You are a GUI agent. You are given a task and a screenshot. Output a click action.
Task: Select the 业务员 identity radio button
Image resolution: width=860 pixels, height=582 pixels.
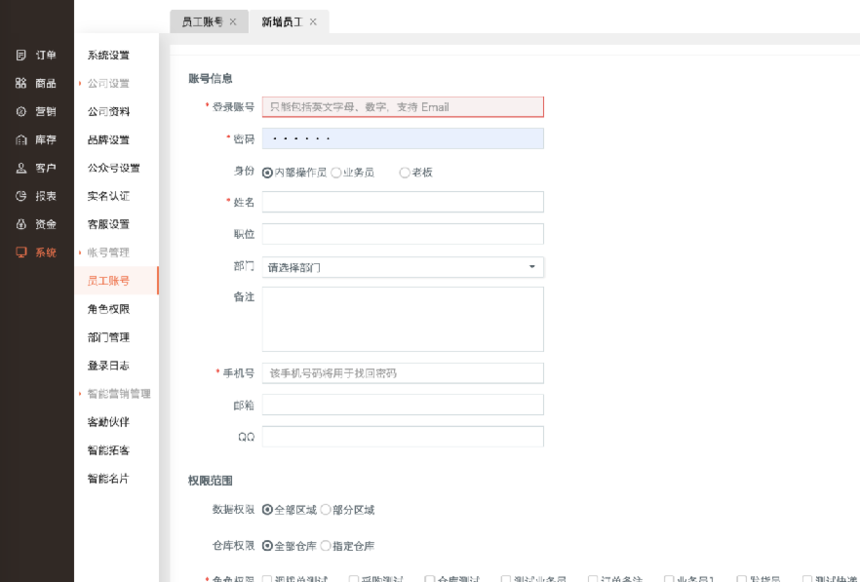[336, 172]
